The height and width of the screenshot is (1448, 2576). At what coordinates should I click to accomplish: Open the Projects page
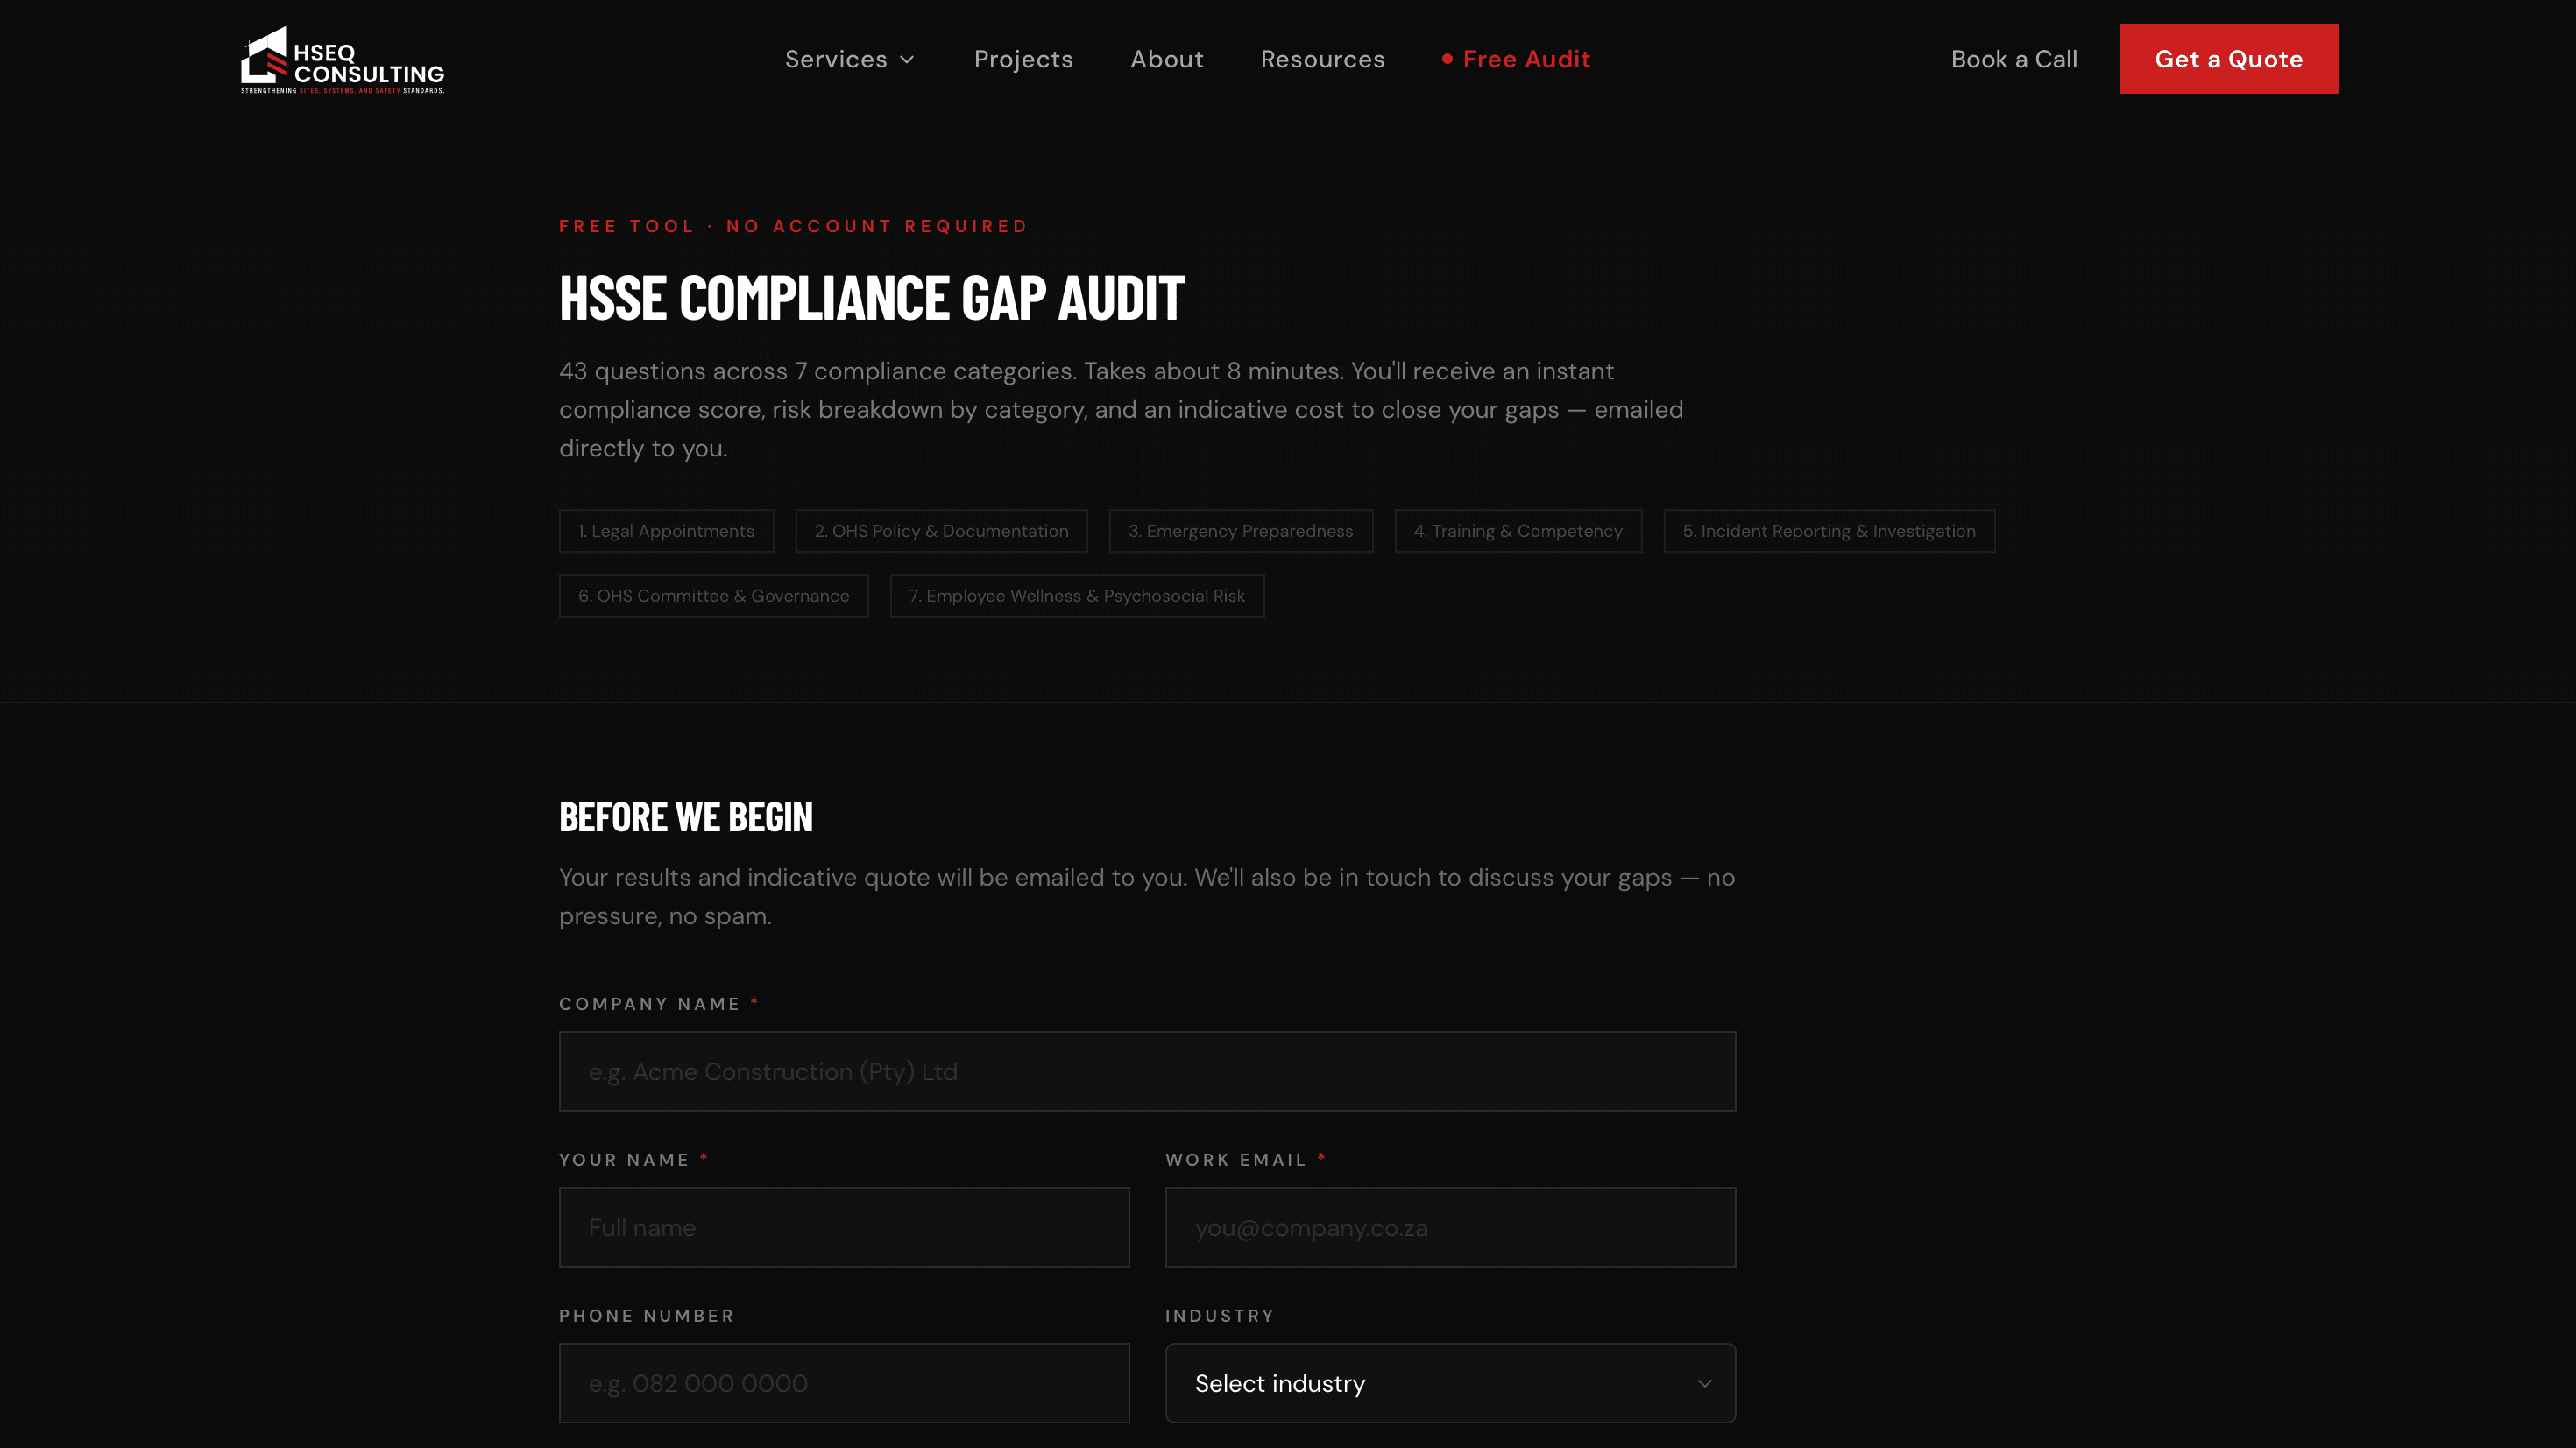point(1023,59)
